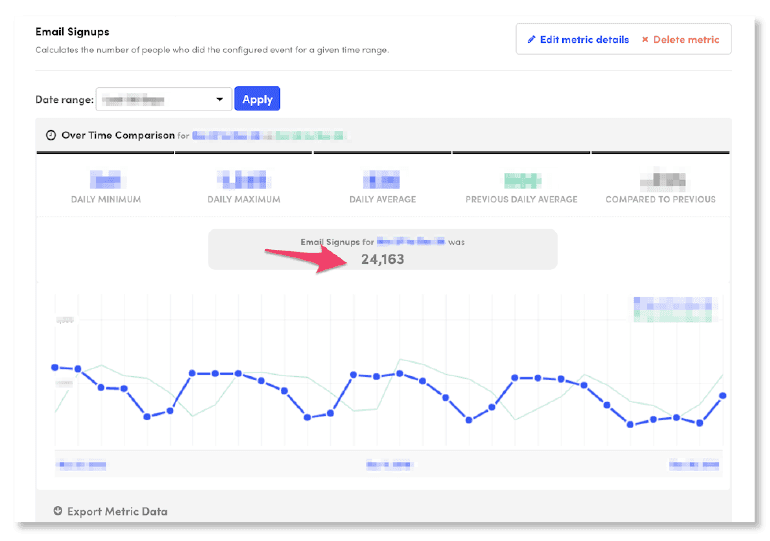The image size is (770, 541).
Task: Click the blurred date range link in comparison header
Action: coord(269,135)
